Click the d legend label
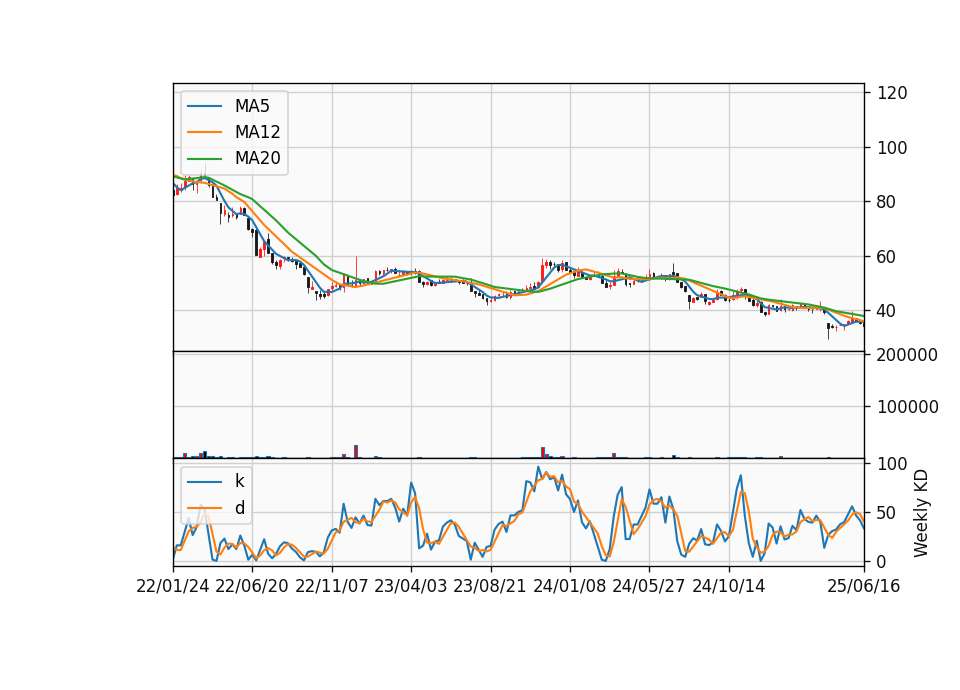960x690 pixels. pyautogui.click(x=239, y=508)
